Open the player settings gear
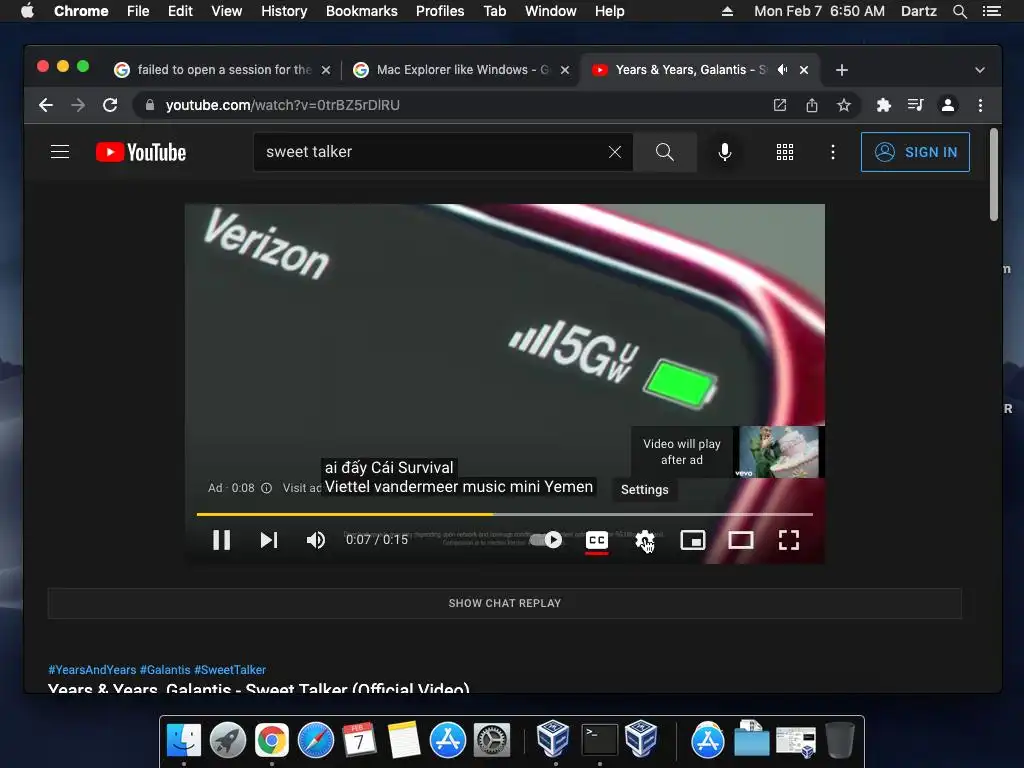 (645, 540)
